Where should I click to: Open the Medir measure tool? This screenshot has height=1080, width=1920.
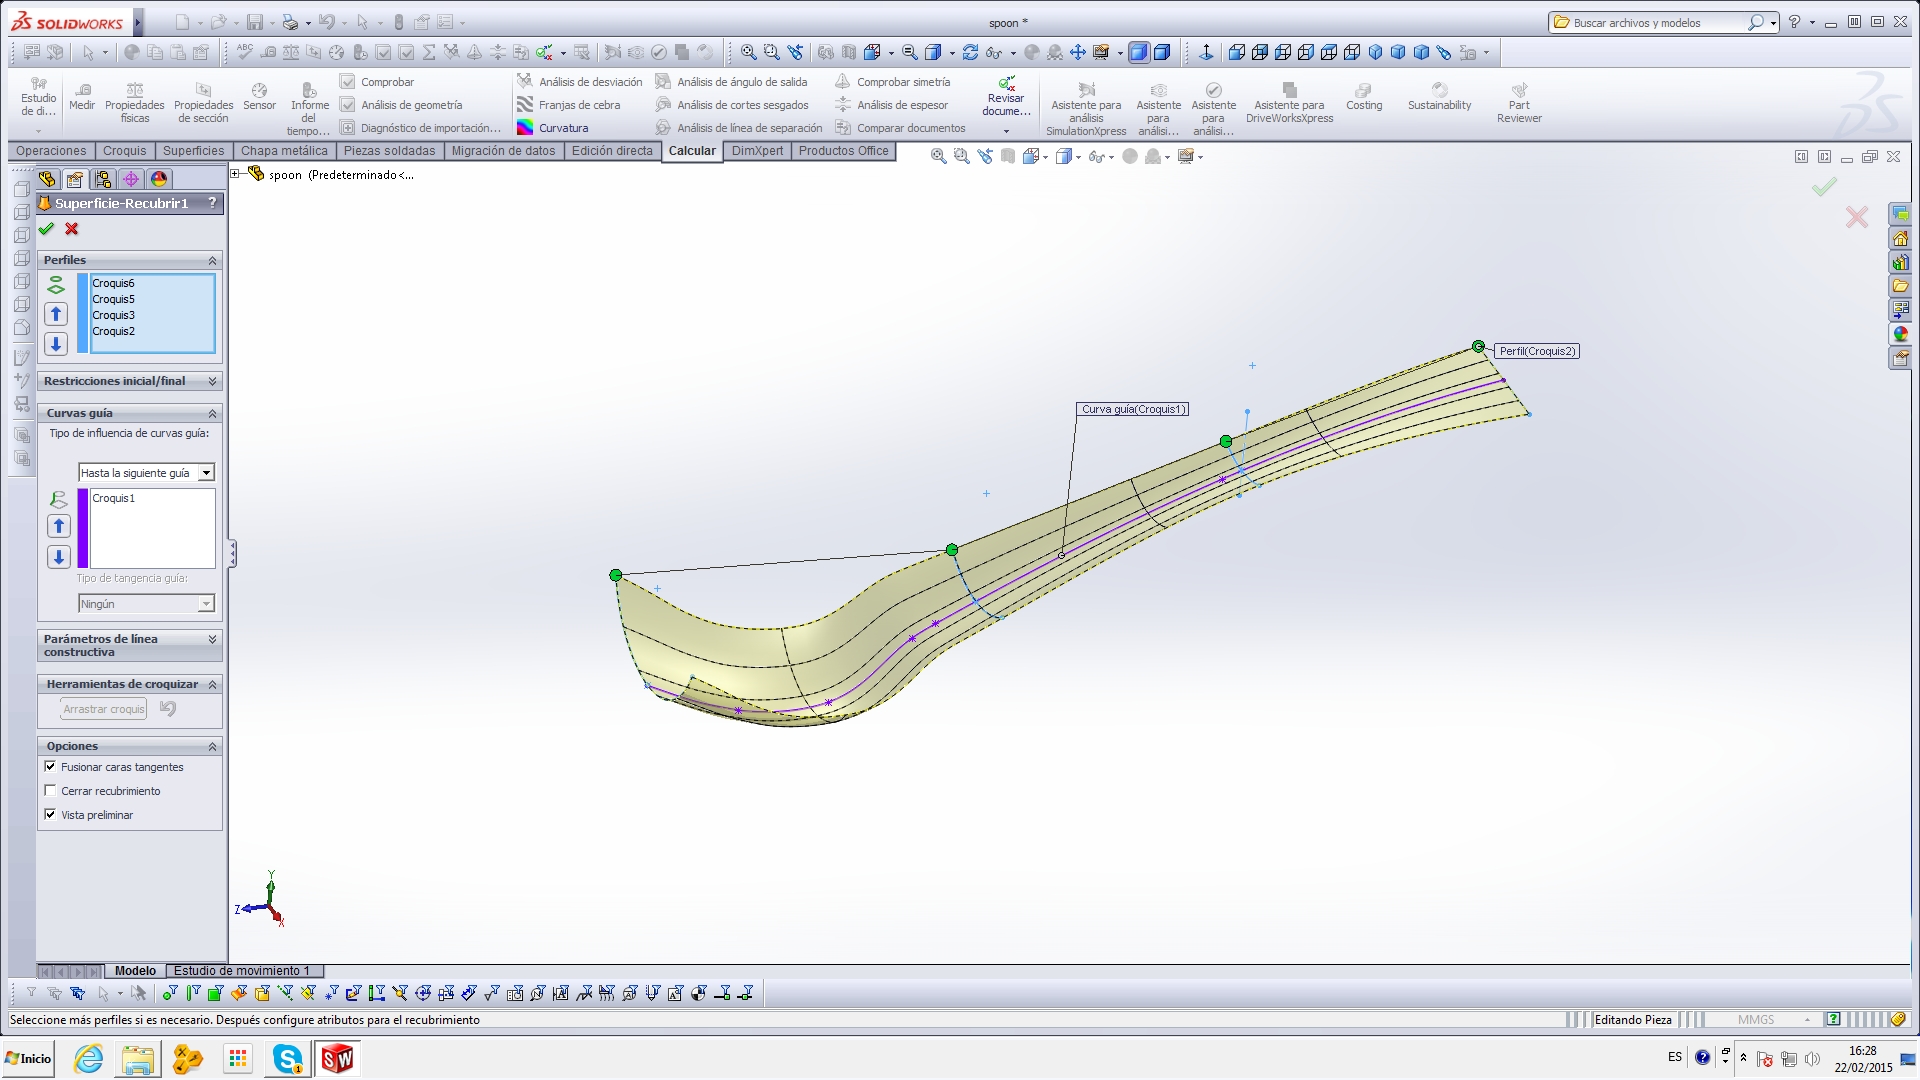tap(82, 96)
